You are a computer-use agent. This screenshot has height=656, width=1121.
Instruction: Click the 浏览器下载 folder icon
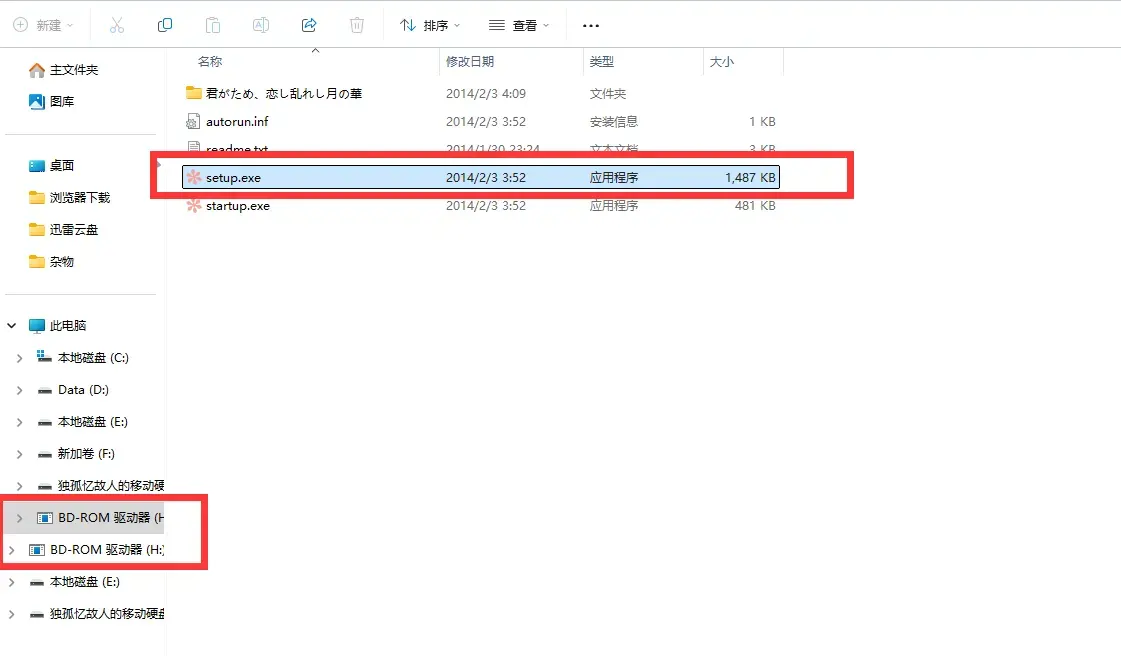pyautogui.click(x=36, y=197)
